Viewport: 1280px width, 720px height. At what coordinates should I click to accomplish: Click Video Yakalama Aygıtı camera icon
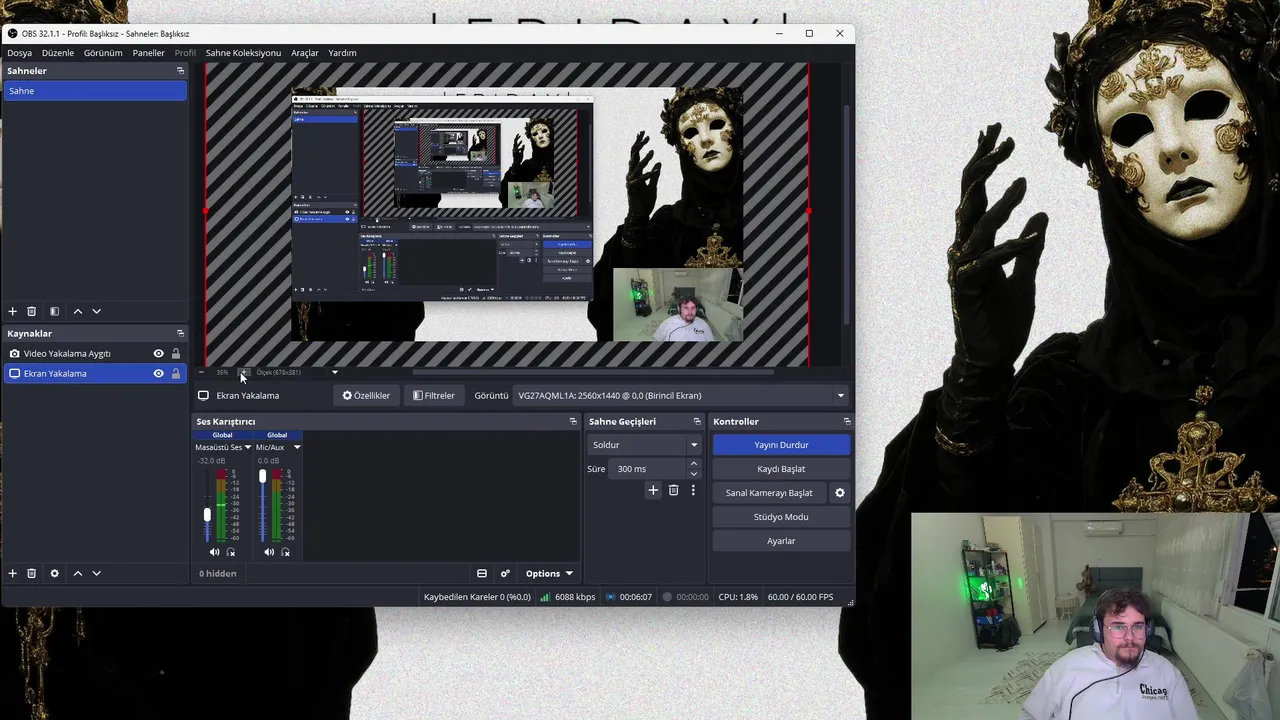click(14, 354)
